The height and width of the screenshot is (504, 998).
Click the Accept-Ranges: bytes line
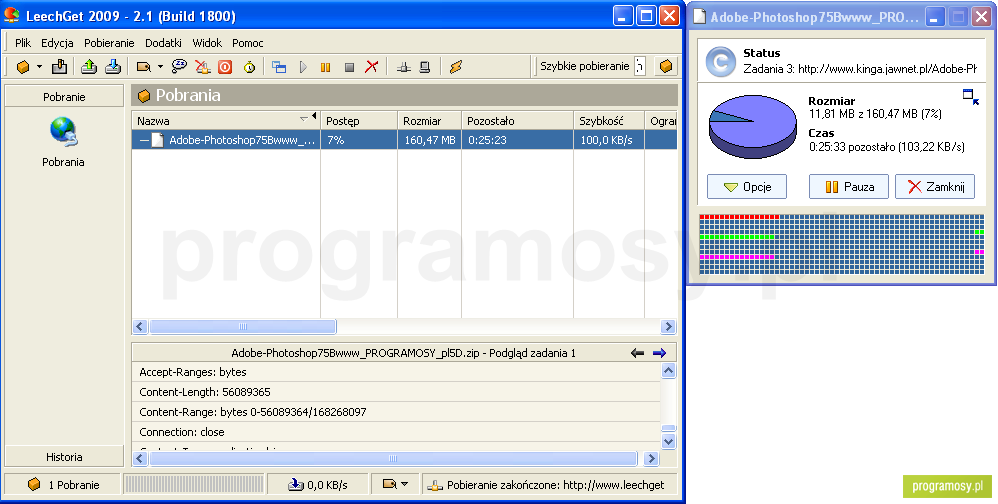click(x=193, y=372)
